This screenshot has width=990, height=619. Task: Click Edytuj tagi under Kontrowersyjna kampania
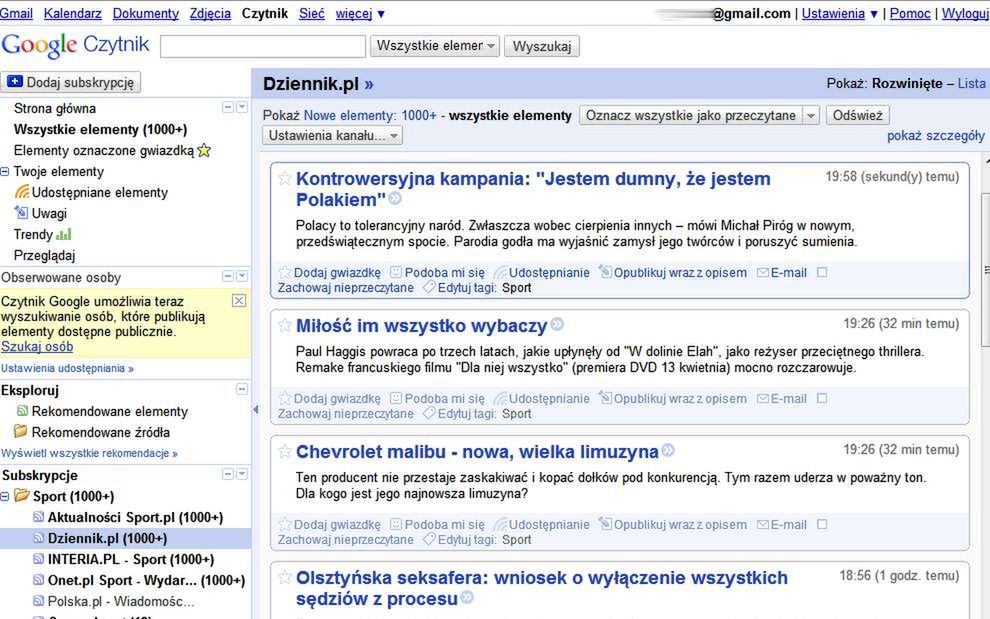click(x=461, y=288)
